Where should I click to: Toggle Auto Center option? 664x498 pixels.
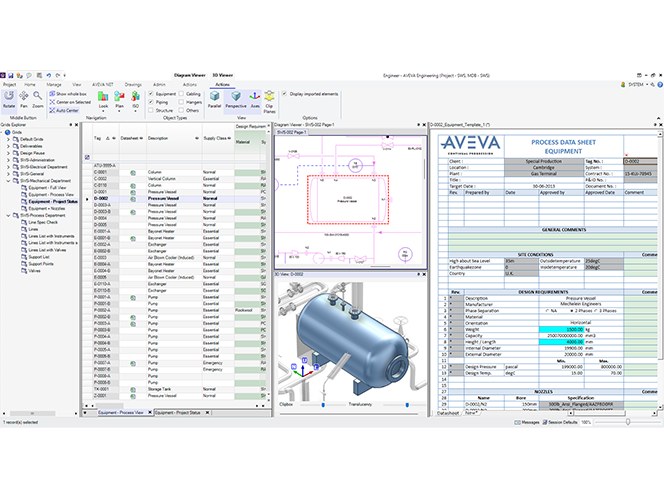point(64,110)
